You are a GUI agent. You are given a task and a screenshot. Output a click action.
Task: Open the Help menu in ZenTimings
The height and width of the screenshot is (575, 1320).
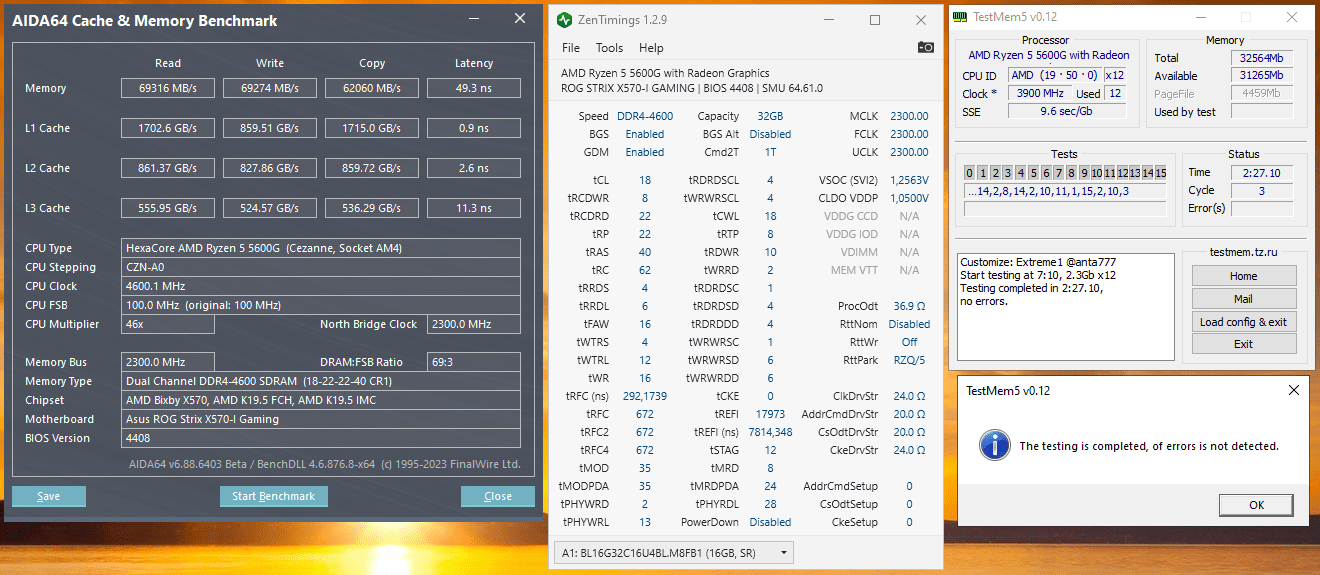651,47
